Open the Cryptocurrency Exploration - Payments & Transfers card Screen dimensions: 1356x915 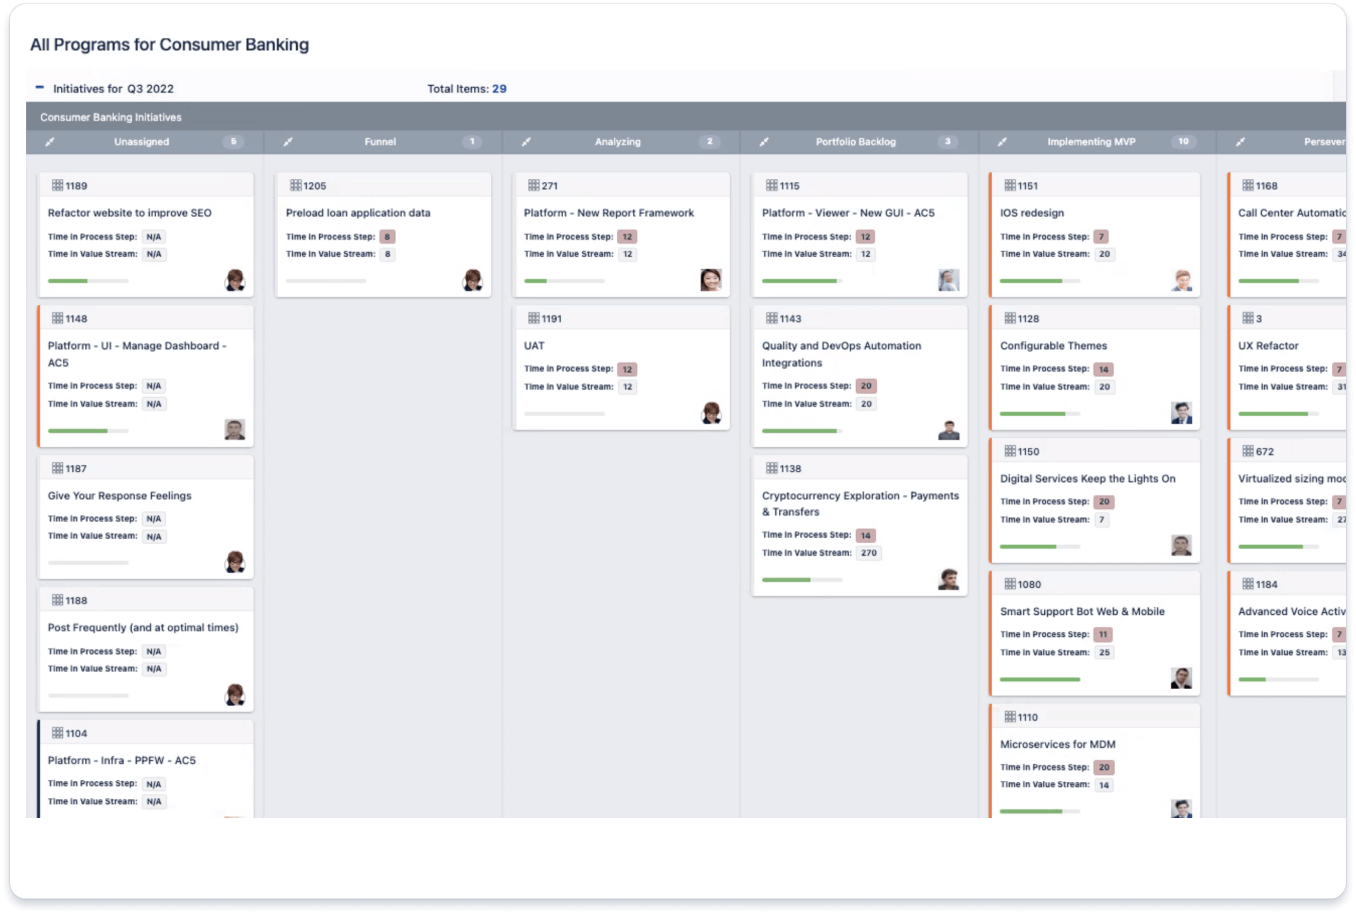pyautogui.click(x=858, y=503)
